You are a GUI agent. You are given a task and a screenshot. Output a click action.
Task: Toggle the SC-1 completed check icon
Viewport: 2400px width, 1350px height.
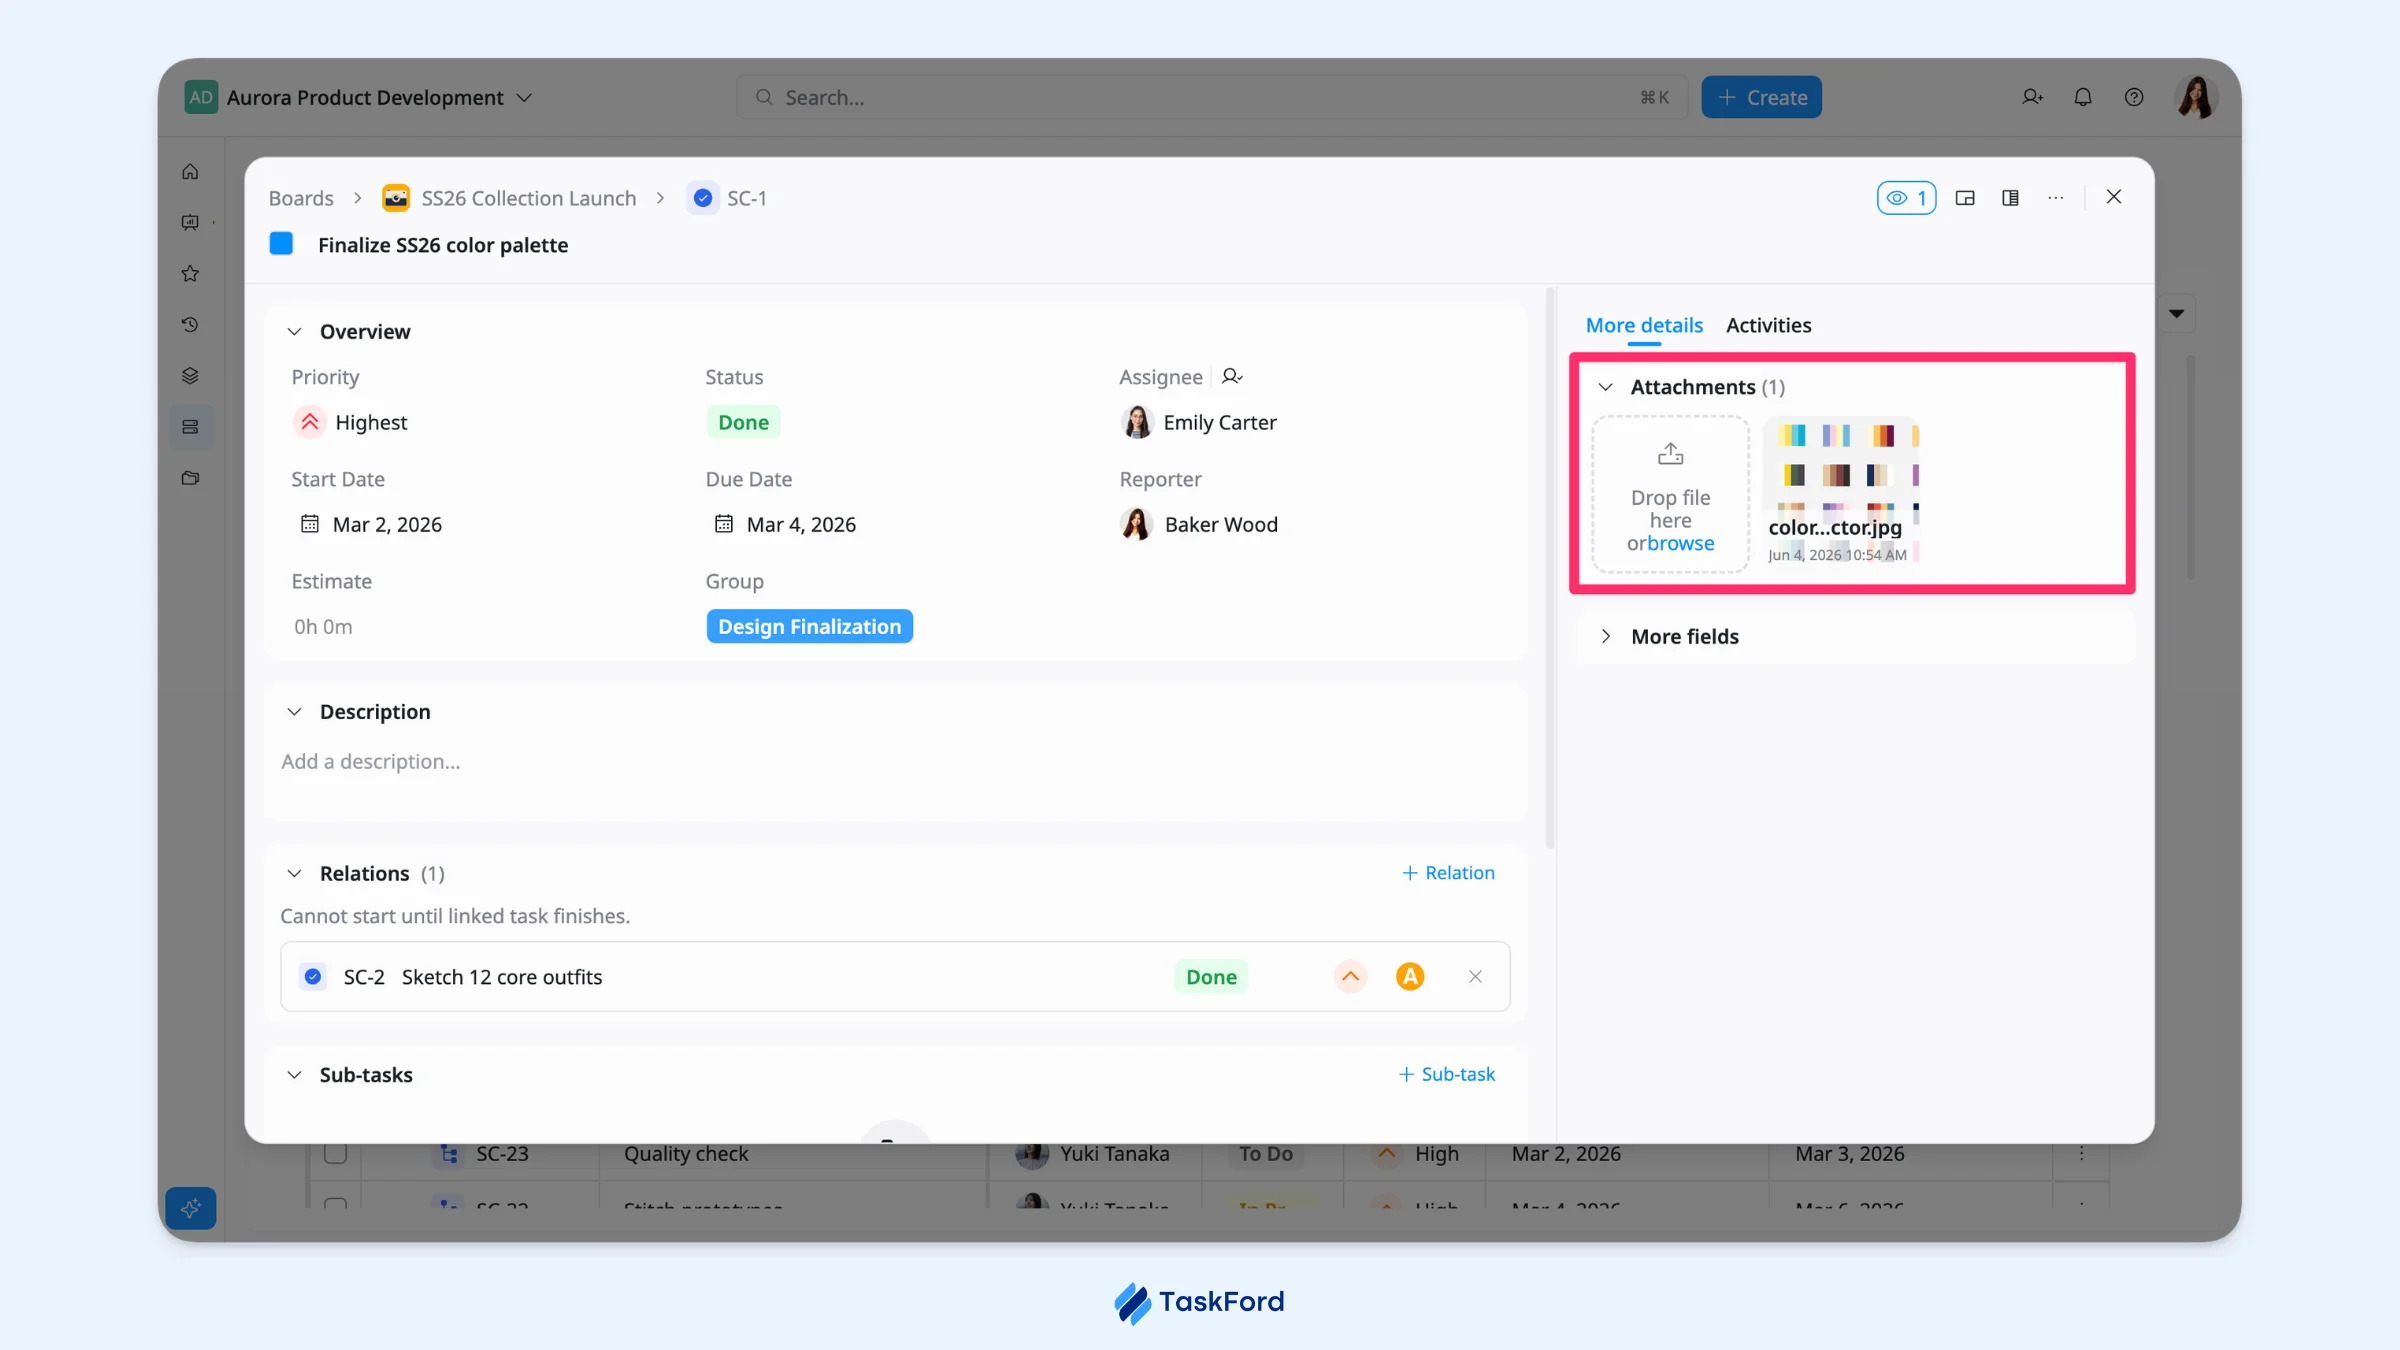tap(703, 198)
